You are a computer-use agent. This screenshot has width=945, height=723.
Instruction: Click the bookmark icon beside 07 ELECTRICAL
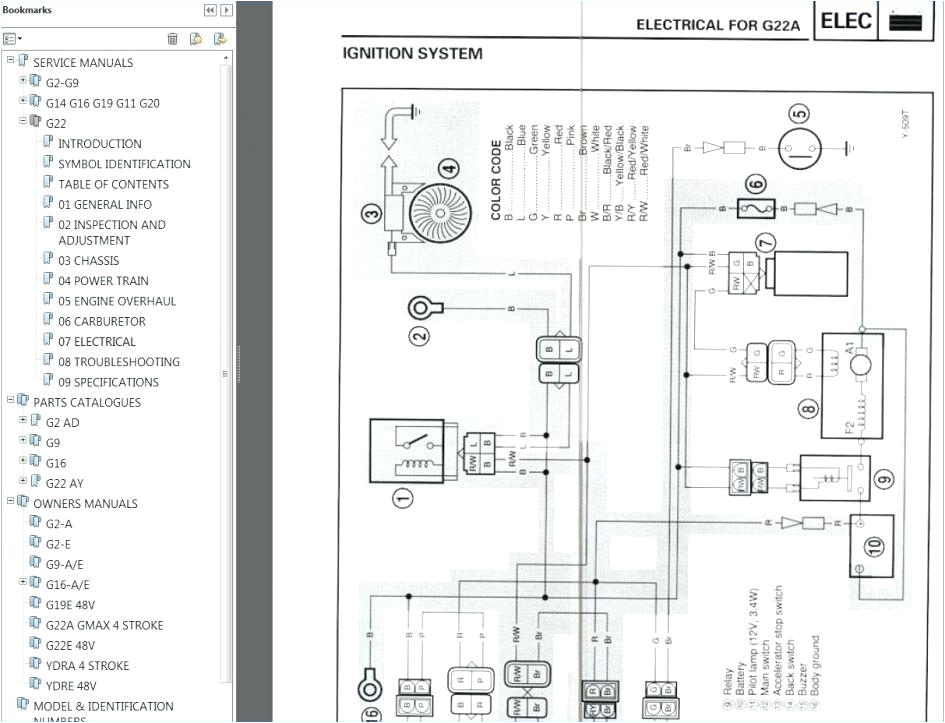click(x=47, y=342)
